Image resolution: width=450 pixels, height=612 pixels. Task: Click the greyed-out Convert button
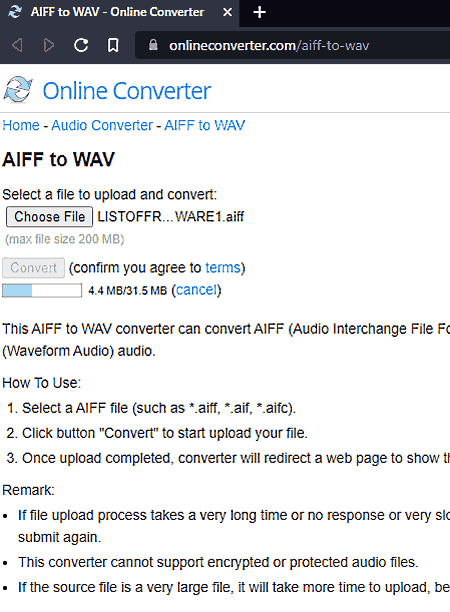[x=34, y=268]
